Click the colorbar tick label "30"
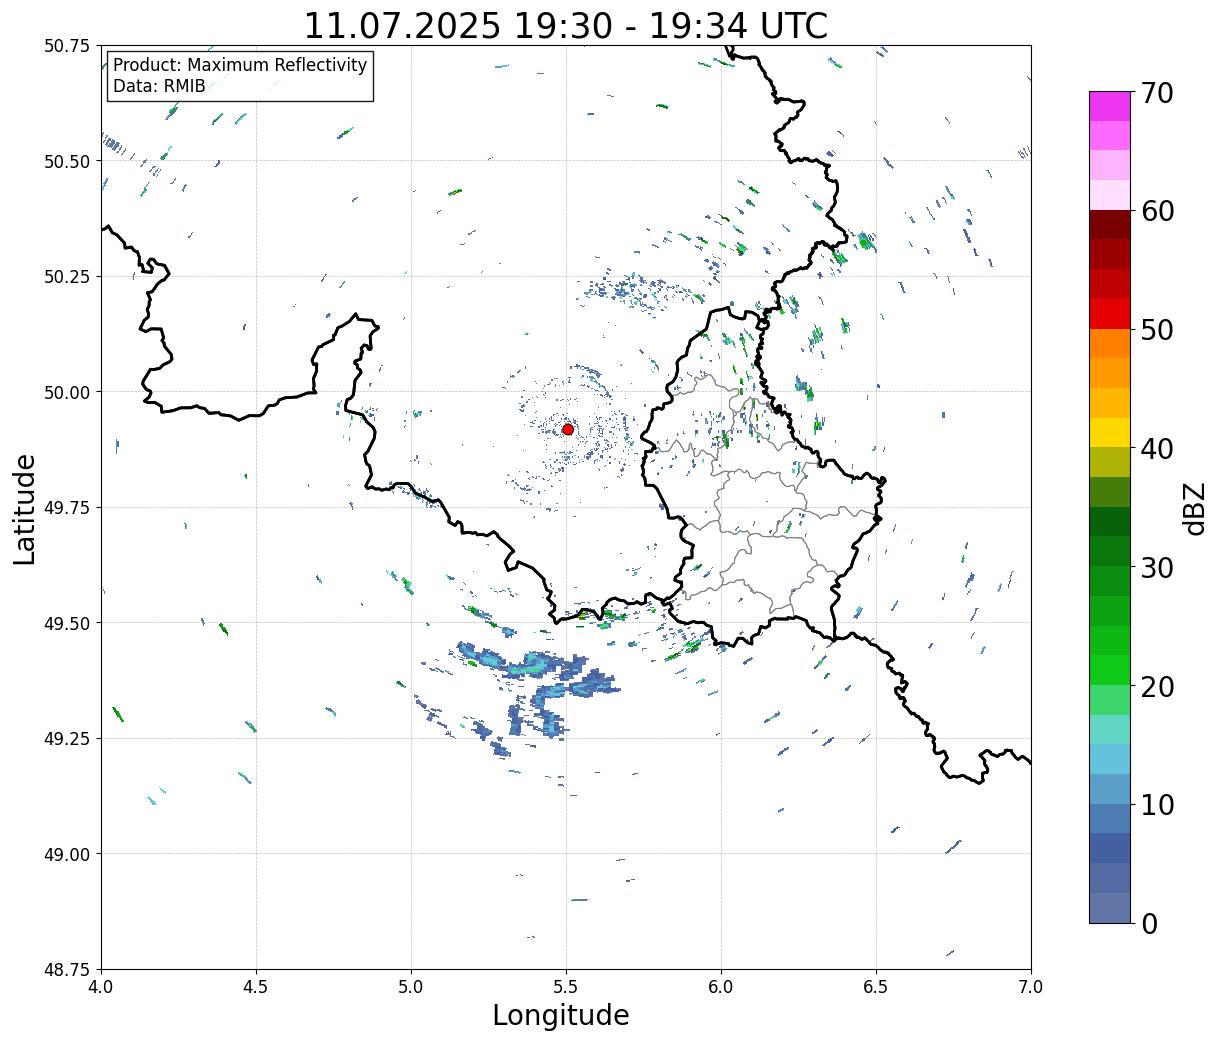Viewport: 1219px width, 1040px height. tap(1157, 567)
